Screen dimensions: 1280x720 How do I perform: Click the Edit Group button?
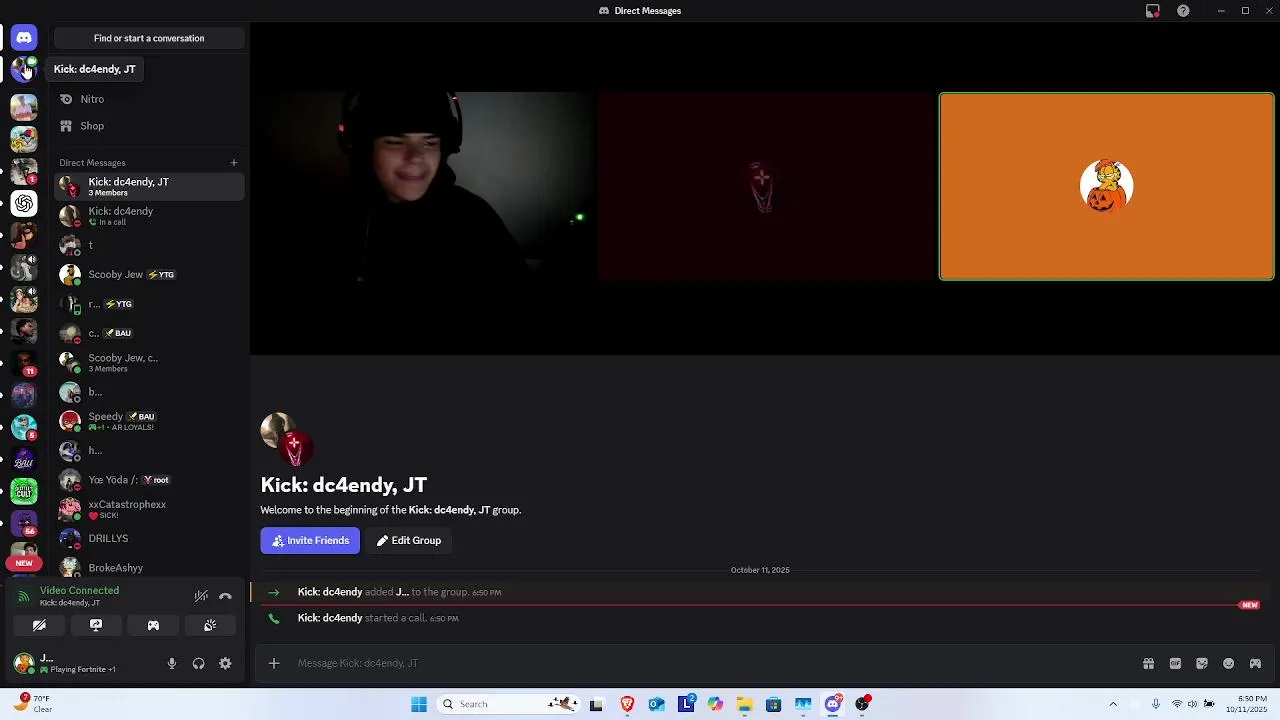(x=408, y=540)
